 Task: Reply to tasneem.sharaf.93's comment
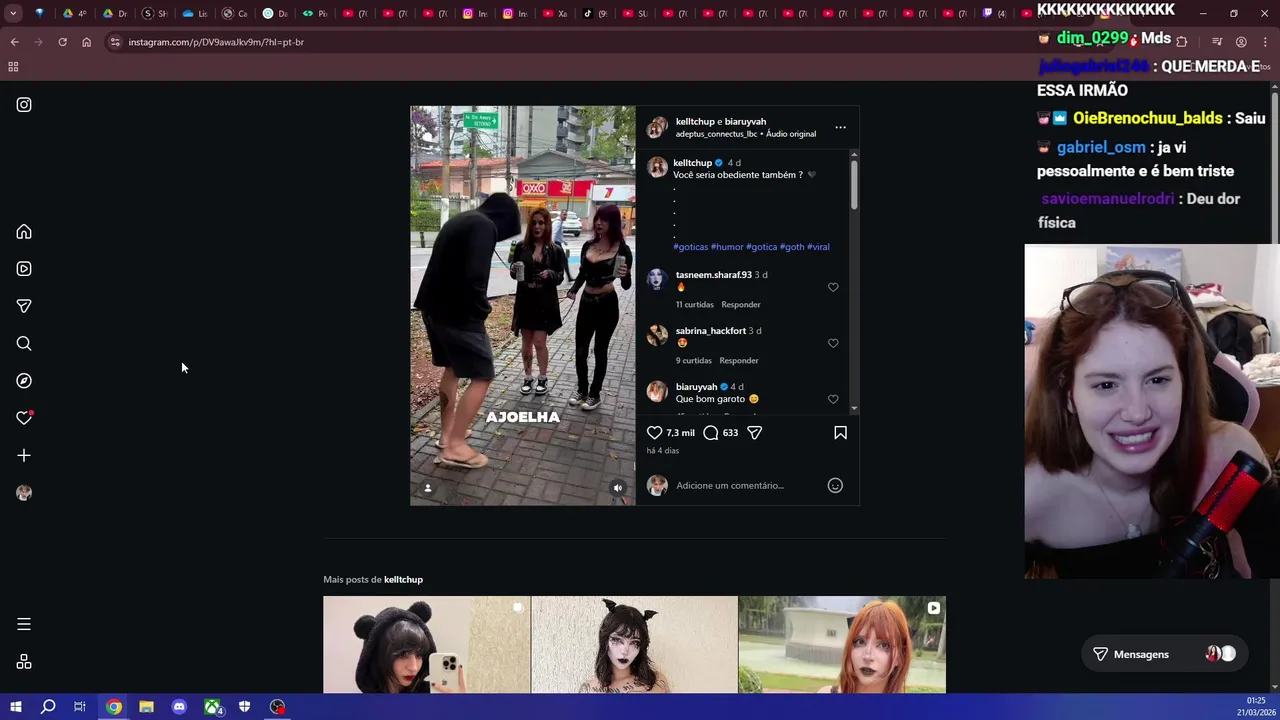pyautogui.click(x=741, y=304)
